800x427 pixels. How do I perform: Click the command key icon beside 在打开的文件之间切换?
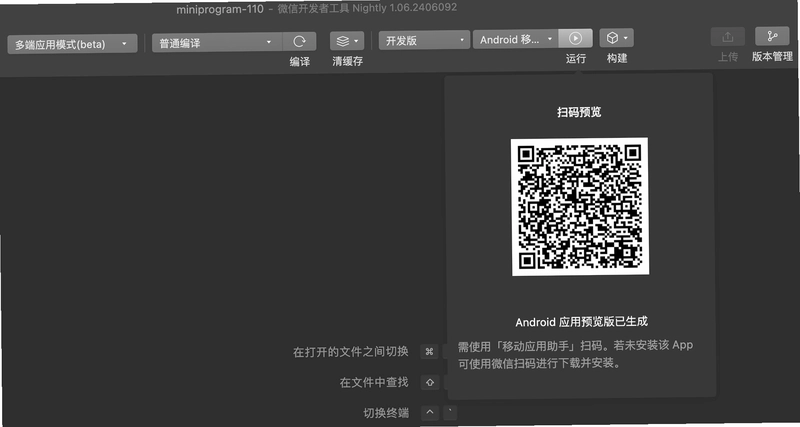[x=429, y=351]
